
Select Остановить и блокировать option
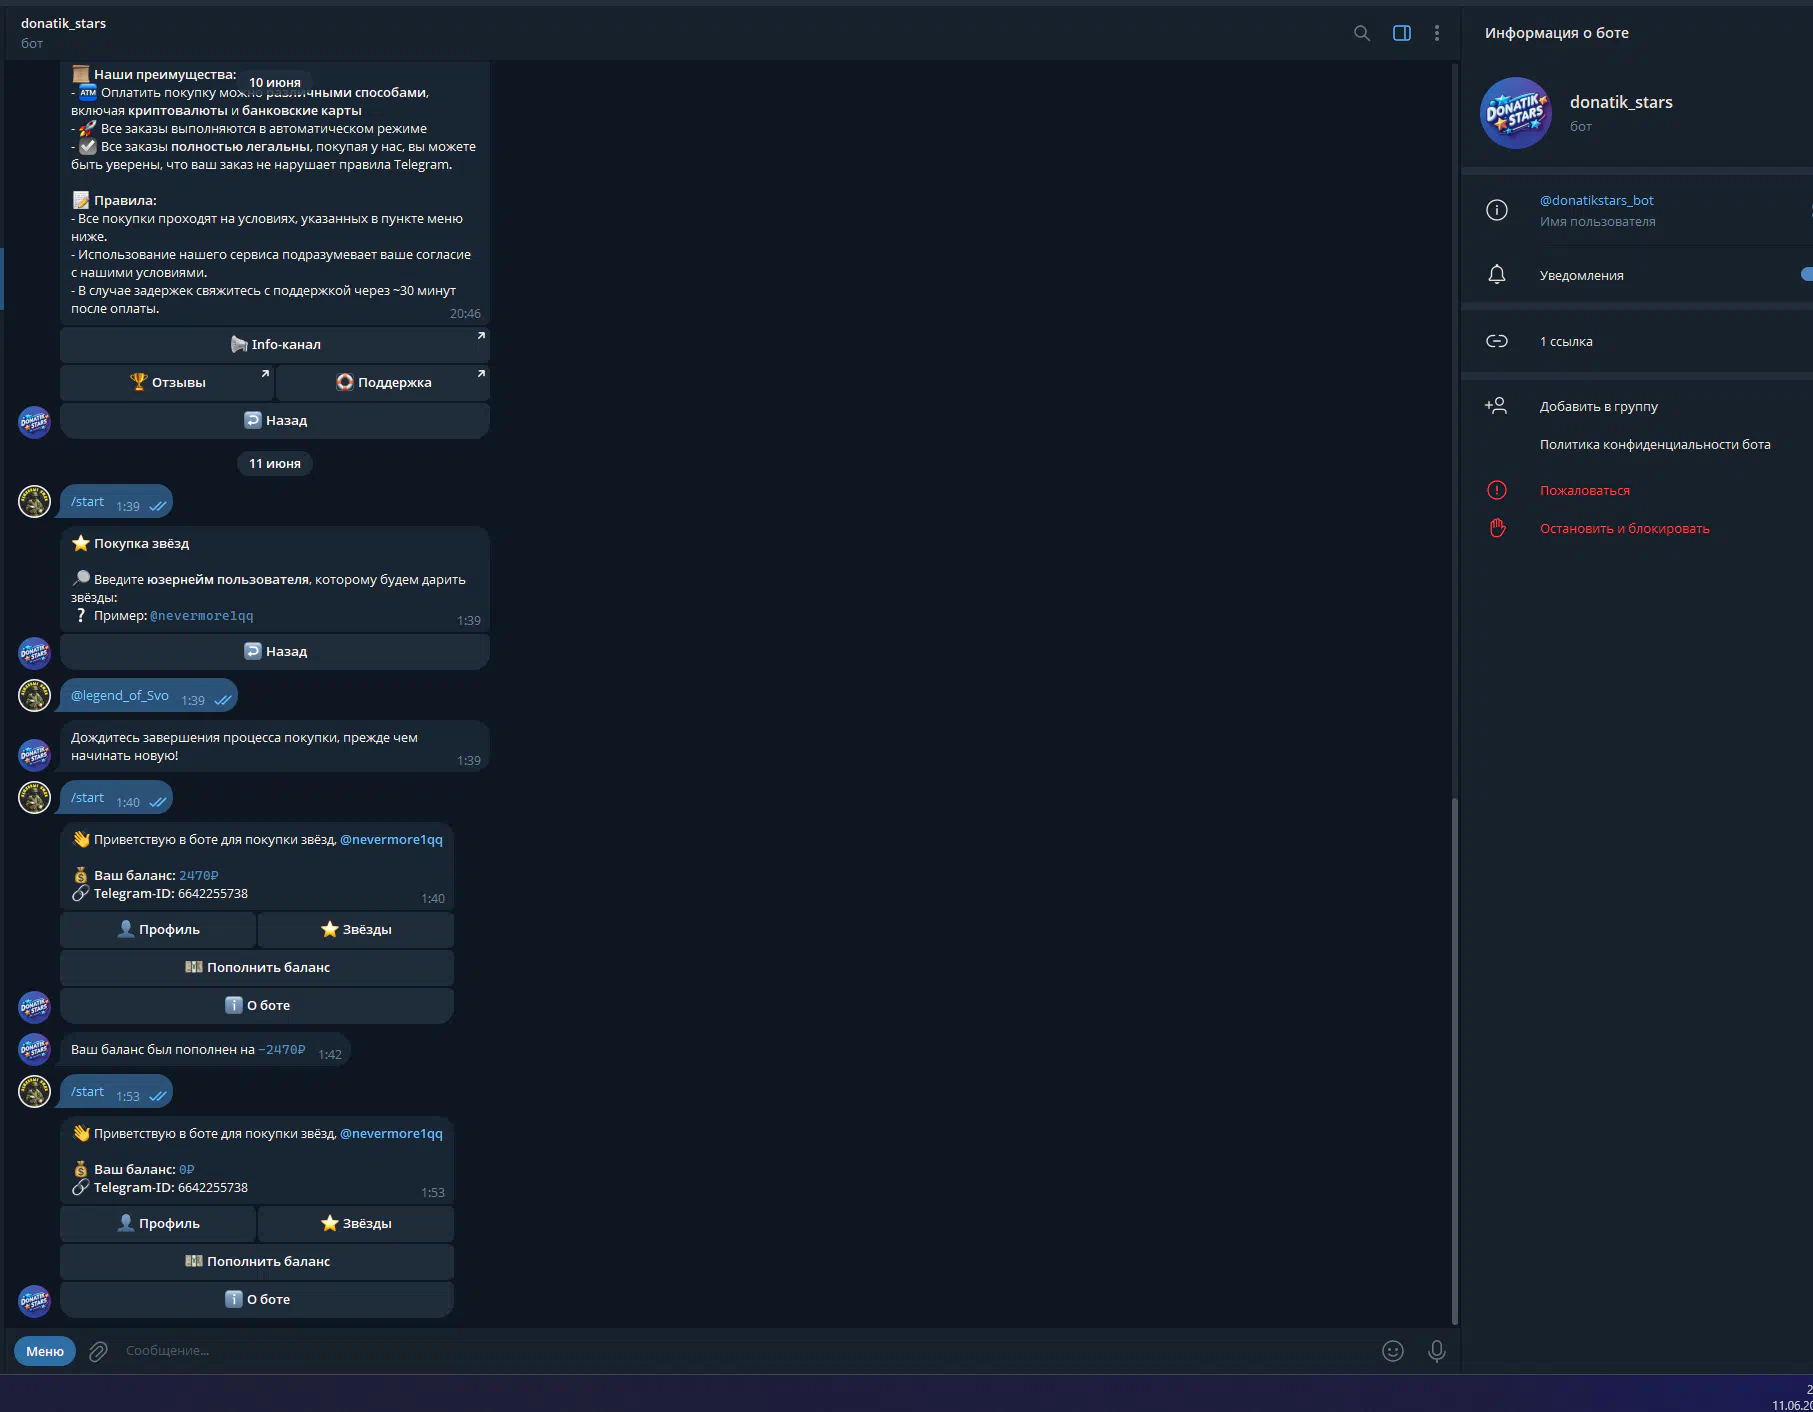1625,528
